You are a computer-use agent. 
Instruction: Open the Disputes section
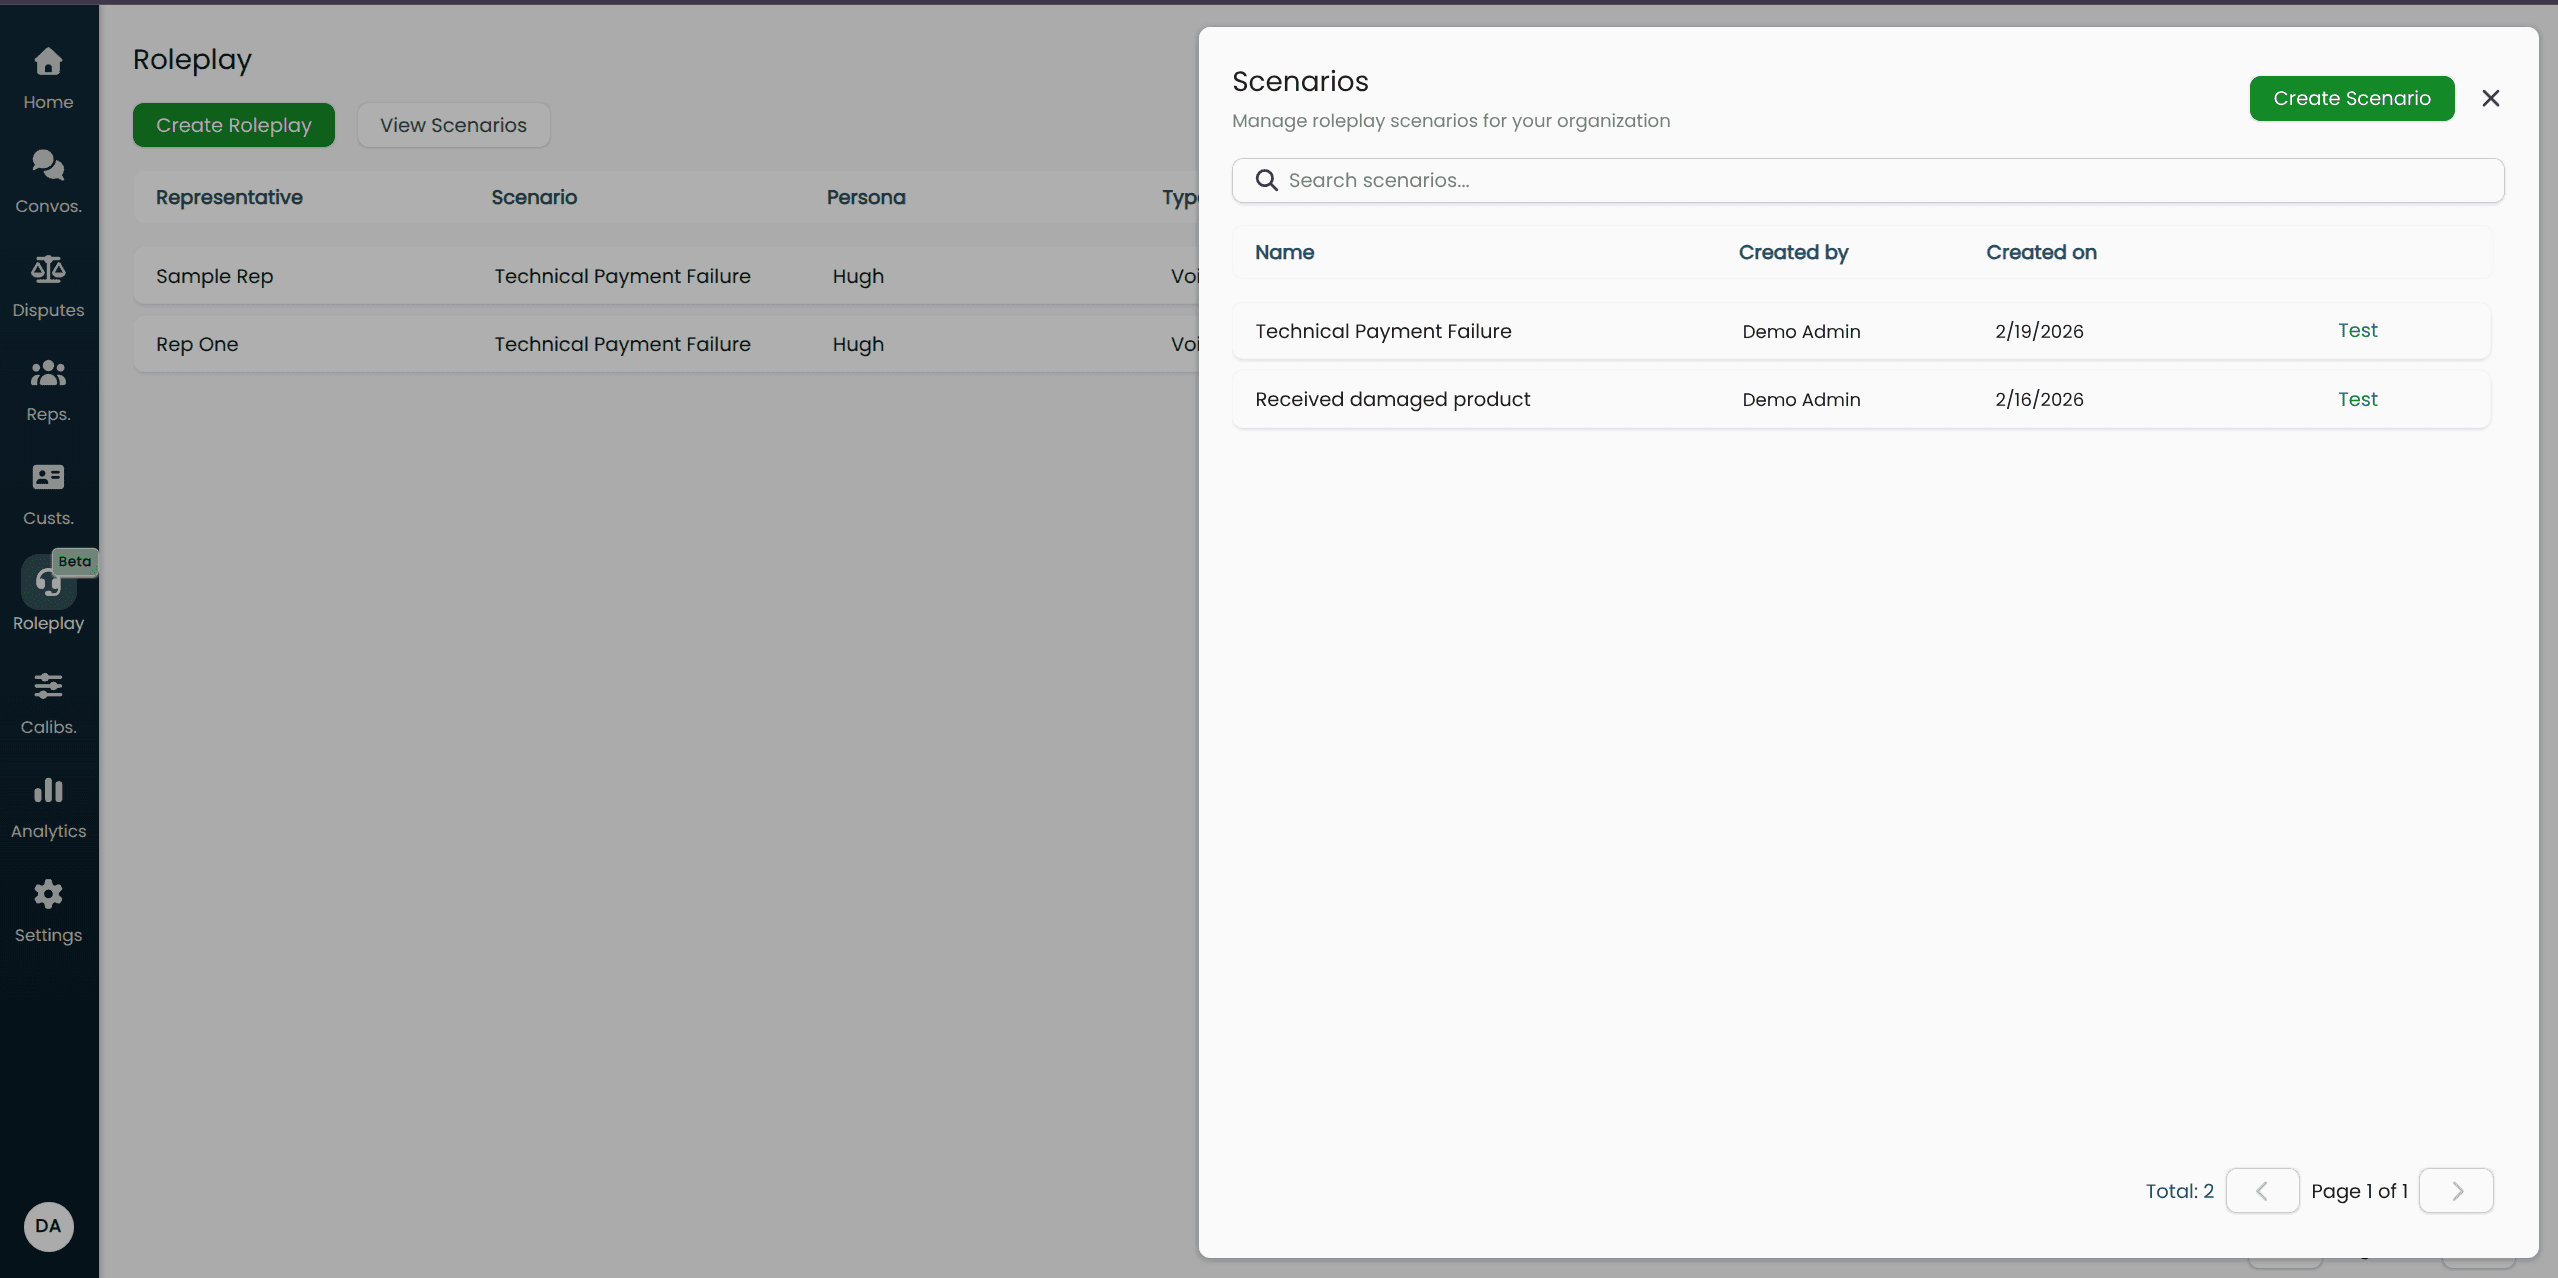tap(48, 284)
